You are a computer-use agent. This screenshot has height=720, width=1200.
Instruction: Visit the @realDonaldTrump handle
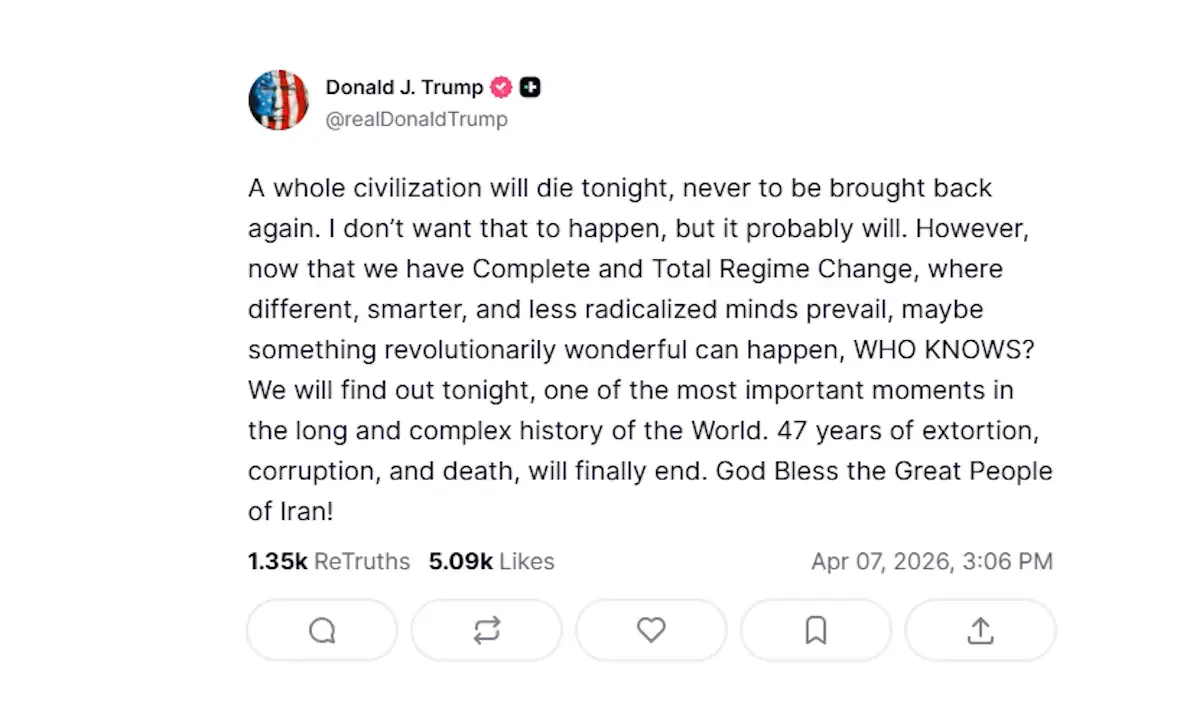(x=417, y=119)
